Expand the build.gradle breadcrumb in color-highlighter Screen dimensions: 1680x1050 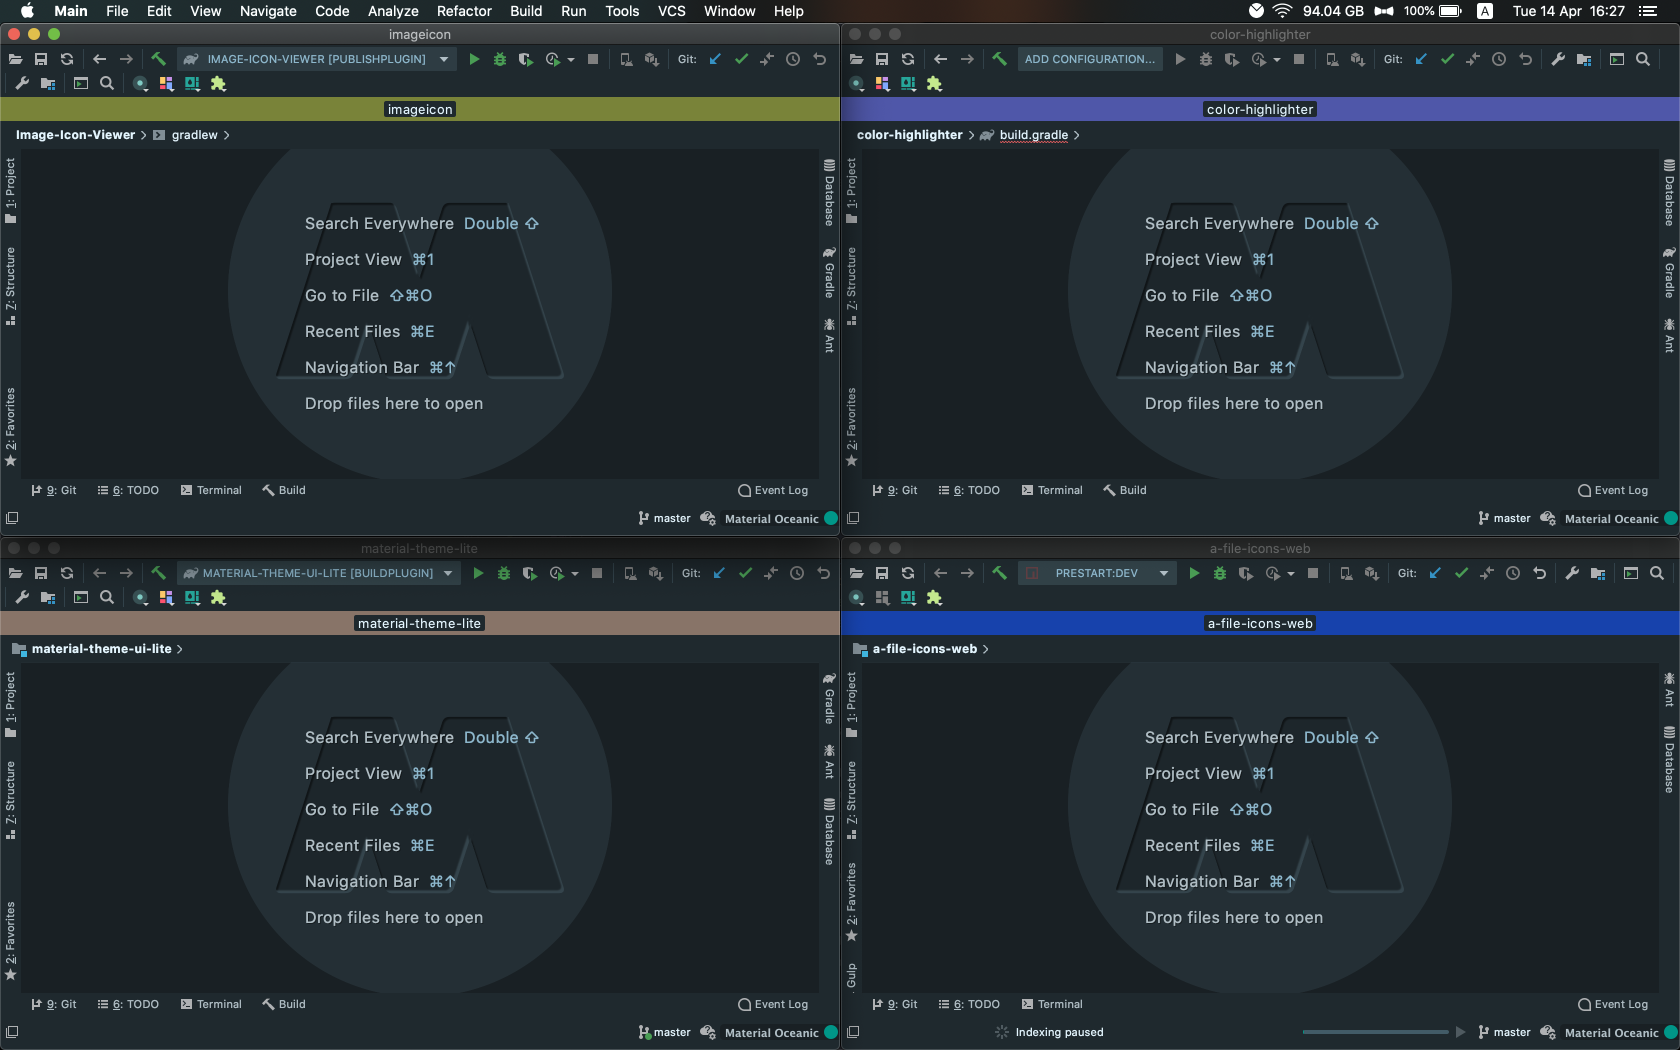(x=1035, y=135)
